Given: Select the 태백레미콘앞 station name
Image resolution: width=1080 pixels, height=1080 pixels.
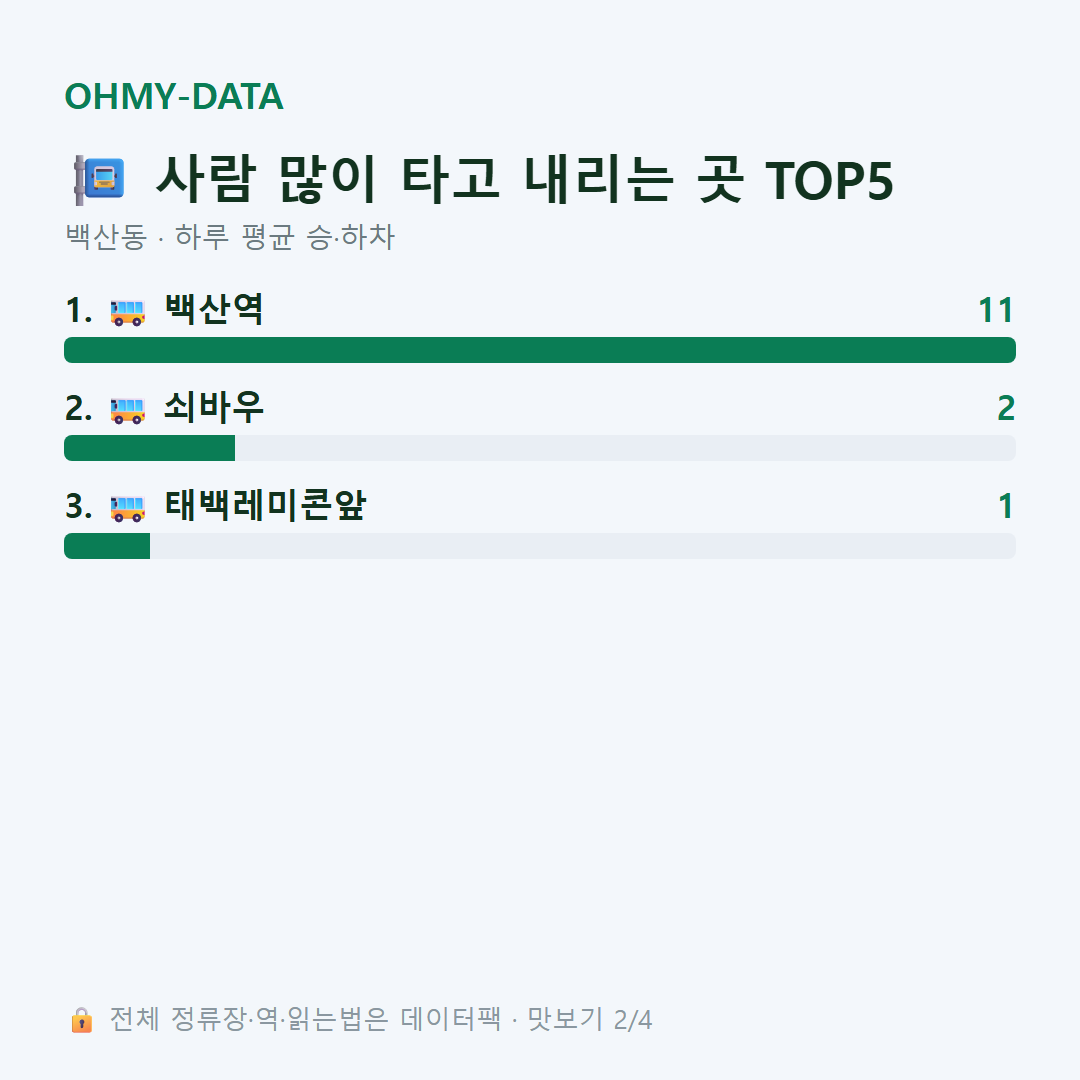Looking at the screenshot, I should point(265,505).
